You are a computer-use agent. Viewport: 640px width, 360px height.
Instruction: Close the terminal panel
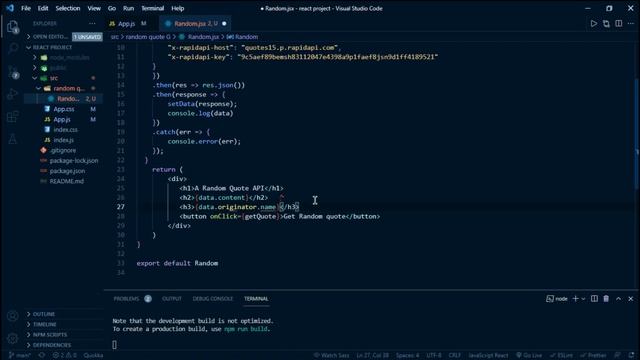[x=631, y=299]
